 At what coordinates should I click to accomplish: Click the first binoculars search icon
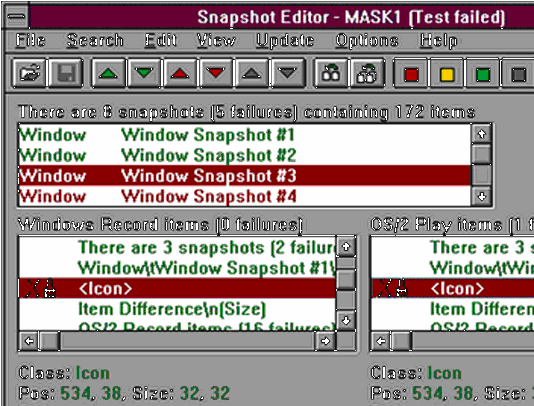(331, 74)
